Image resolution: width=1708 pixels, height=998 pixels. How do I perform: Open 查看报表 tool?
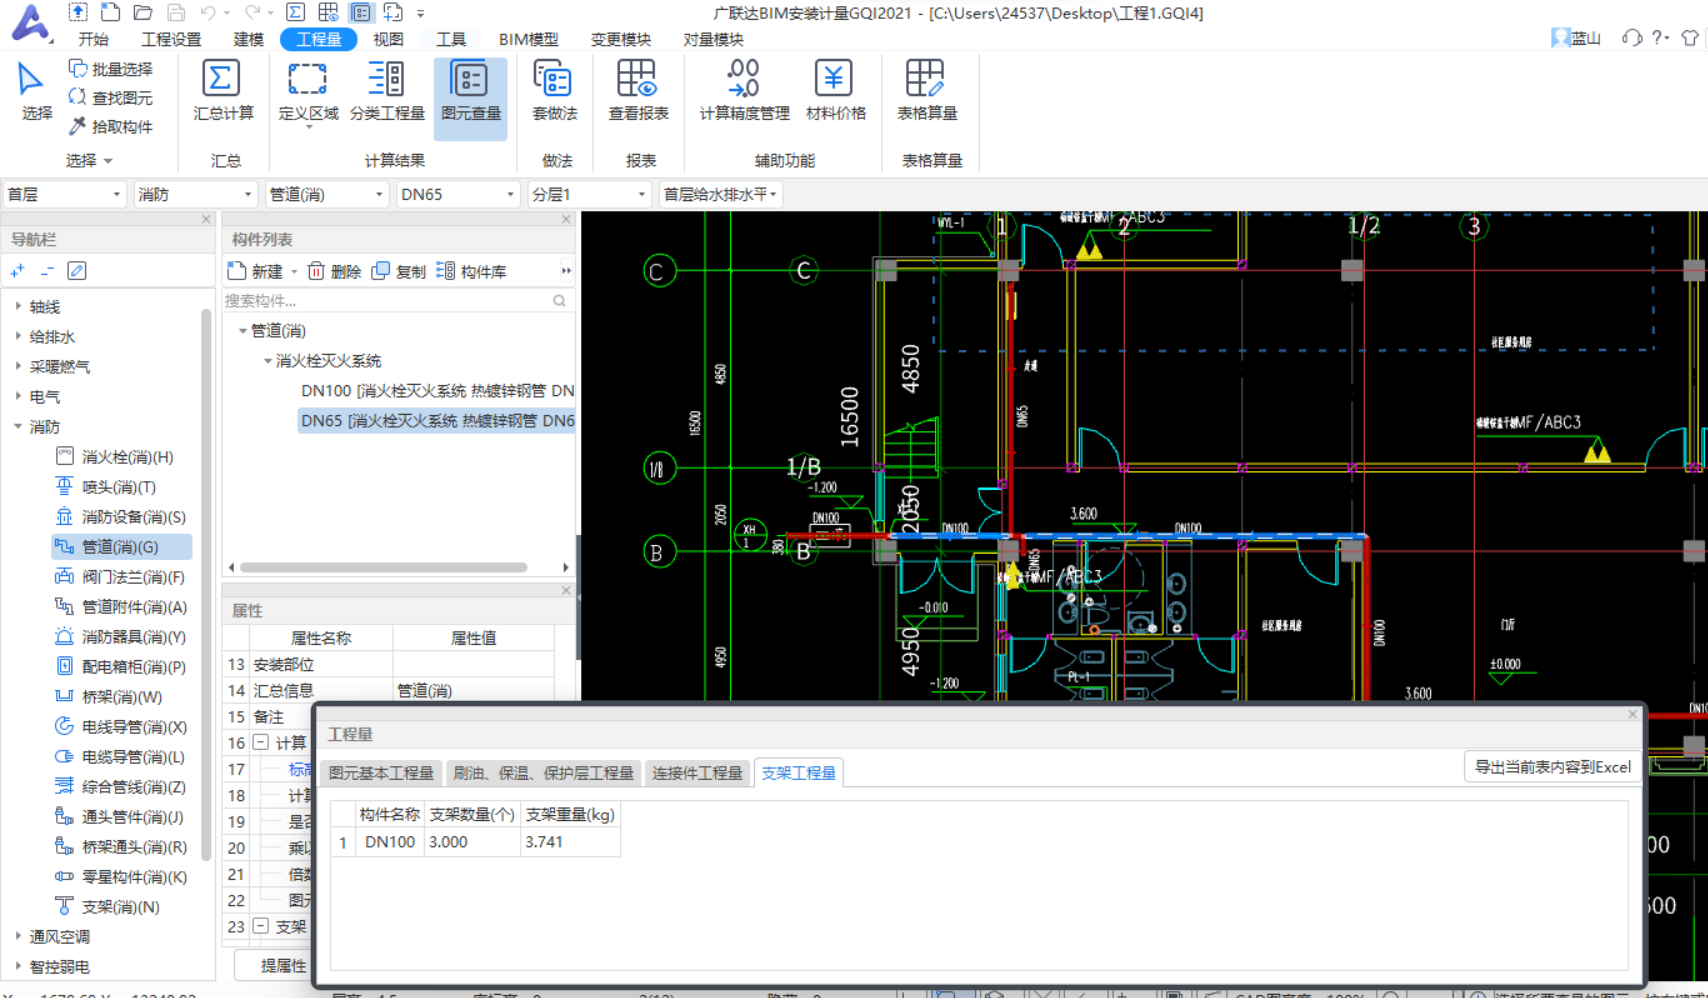point(638,92)
